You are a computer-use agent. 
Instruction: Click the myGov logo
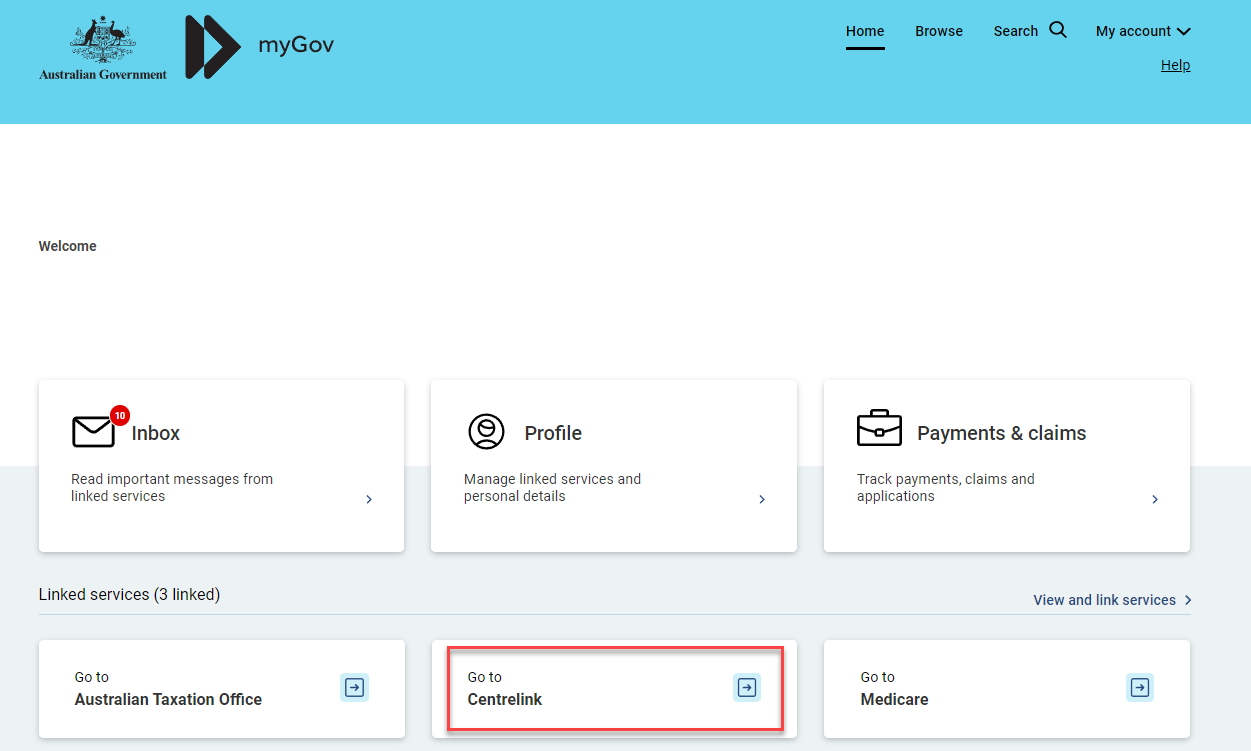[x=258, y=45]
